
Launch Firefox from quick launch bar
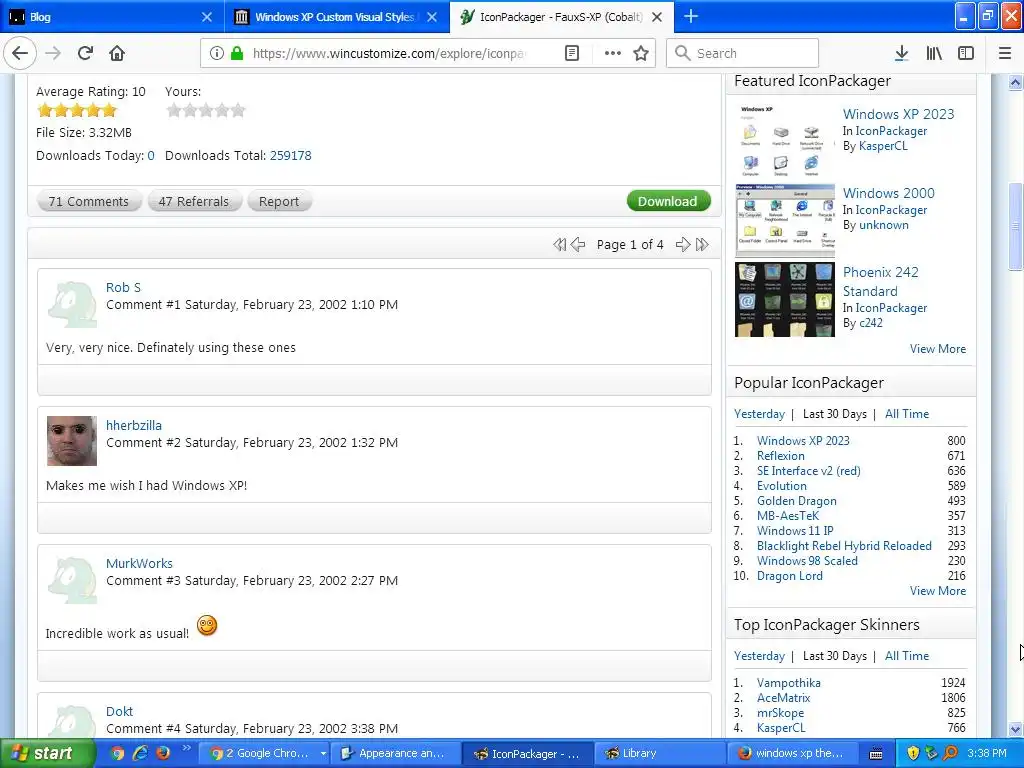tap(163, 753)
